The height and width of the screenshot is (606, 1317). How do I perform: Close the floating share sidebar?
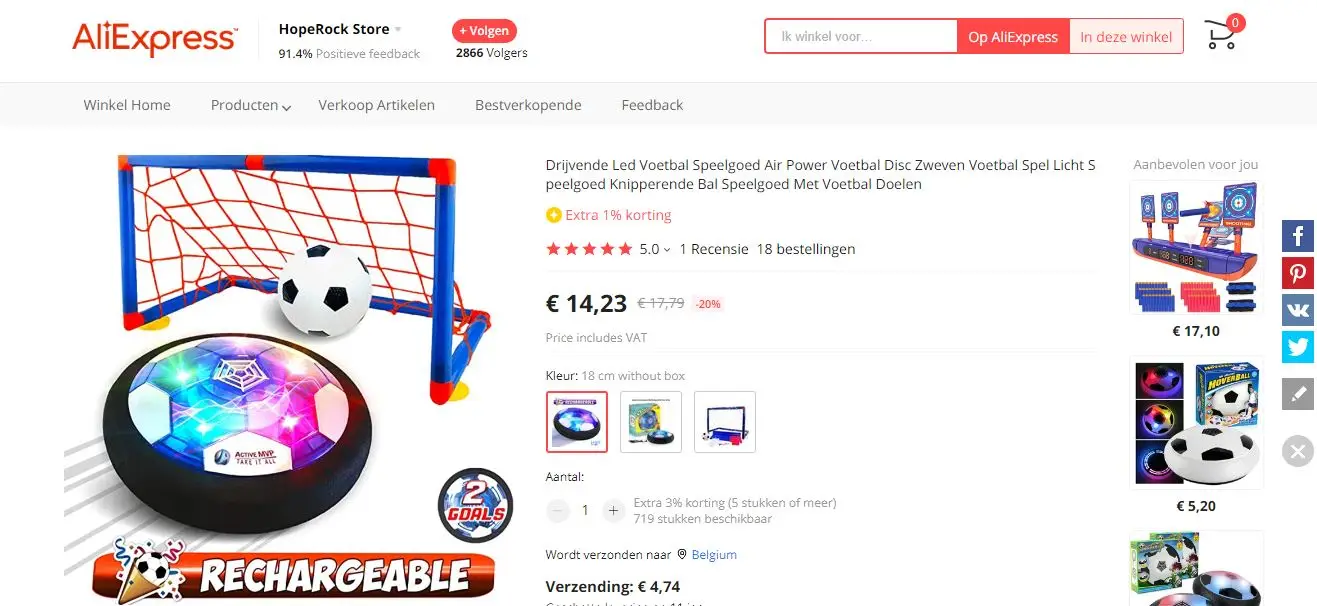point(1298,451)
